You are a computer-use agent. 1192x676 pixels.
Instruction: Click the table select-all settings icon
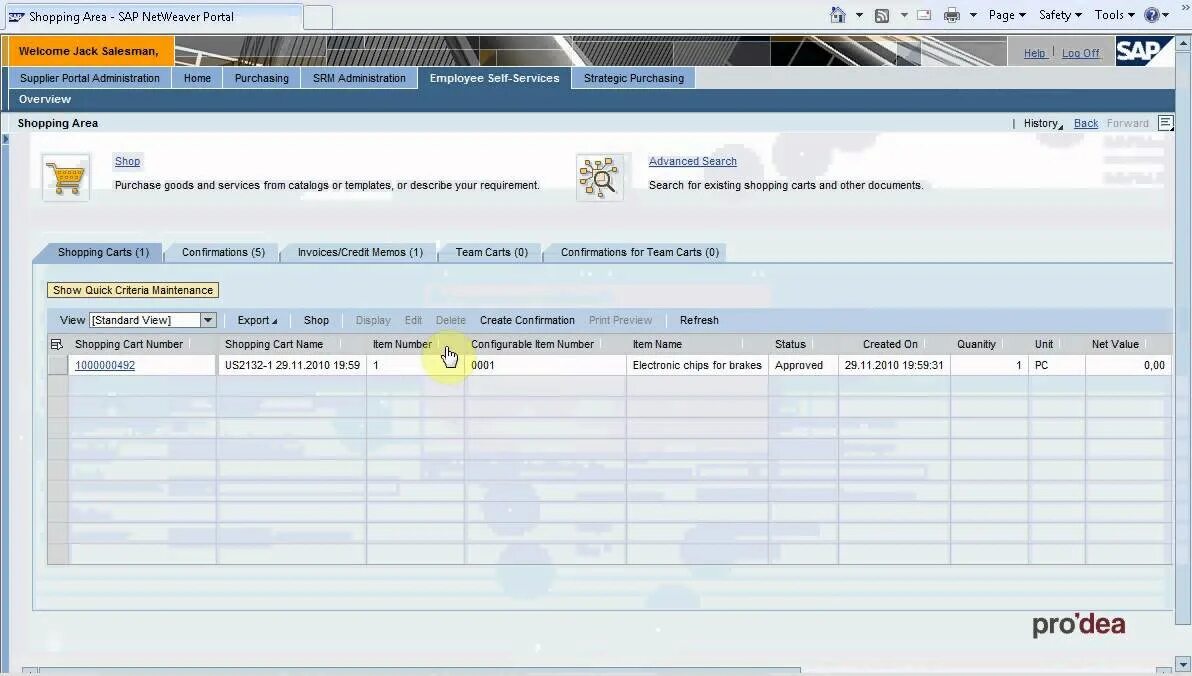[x=57, y=344]
